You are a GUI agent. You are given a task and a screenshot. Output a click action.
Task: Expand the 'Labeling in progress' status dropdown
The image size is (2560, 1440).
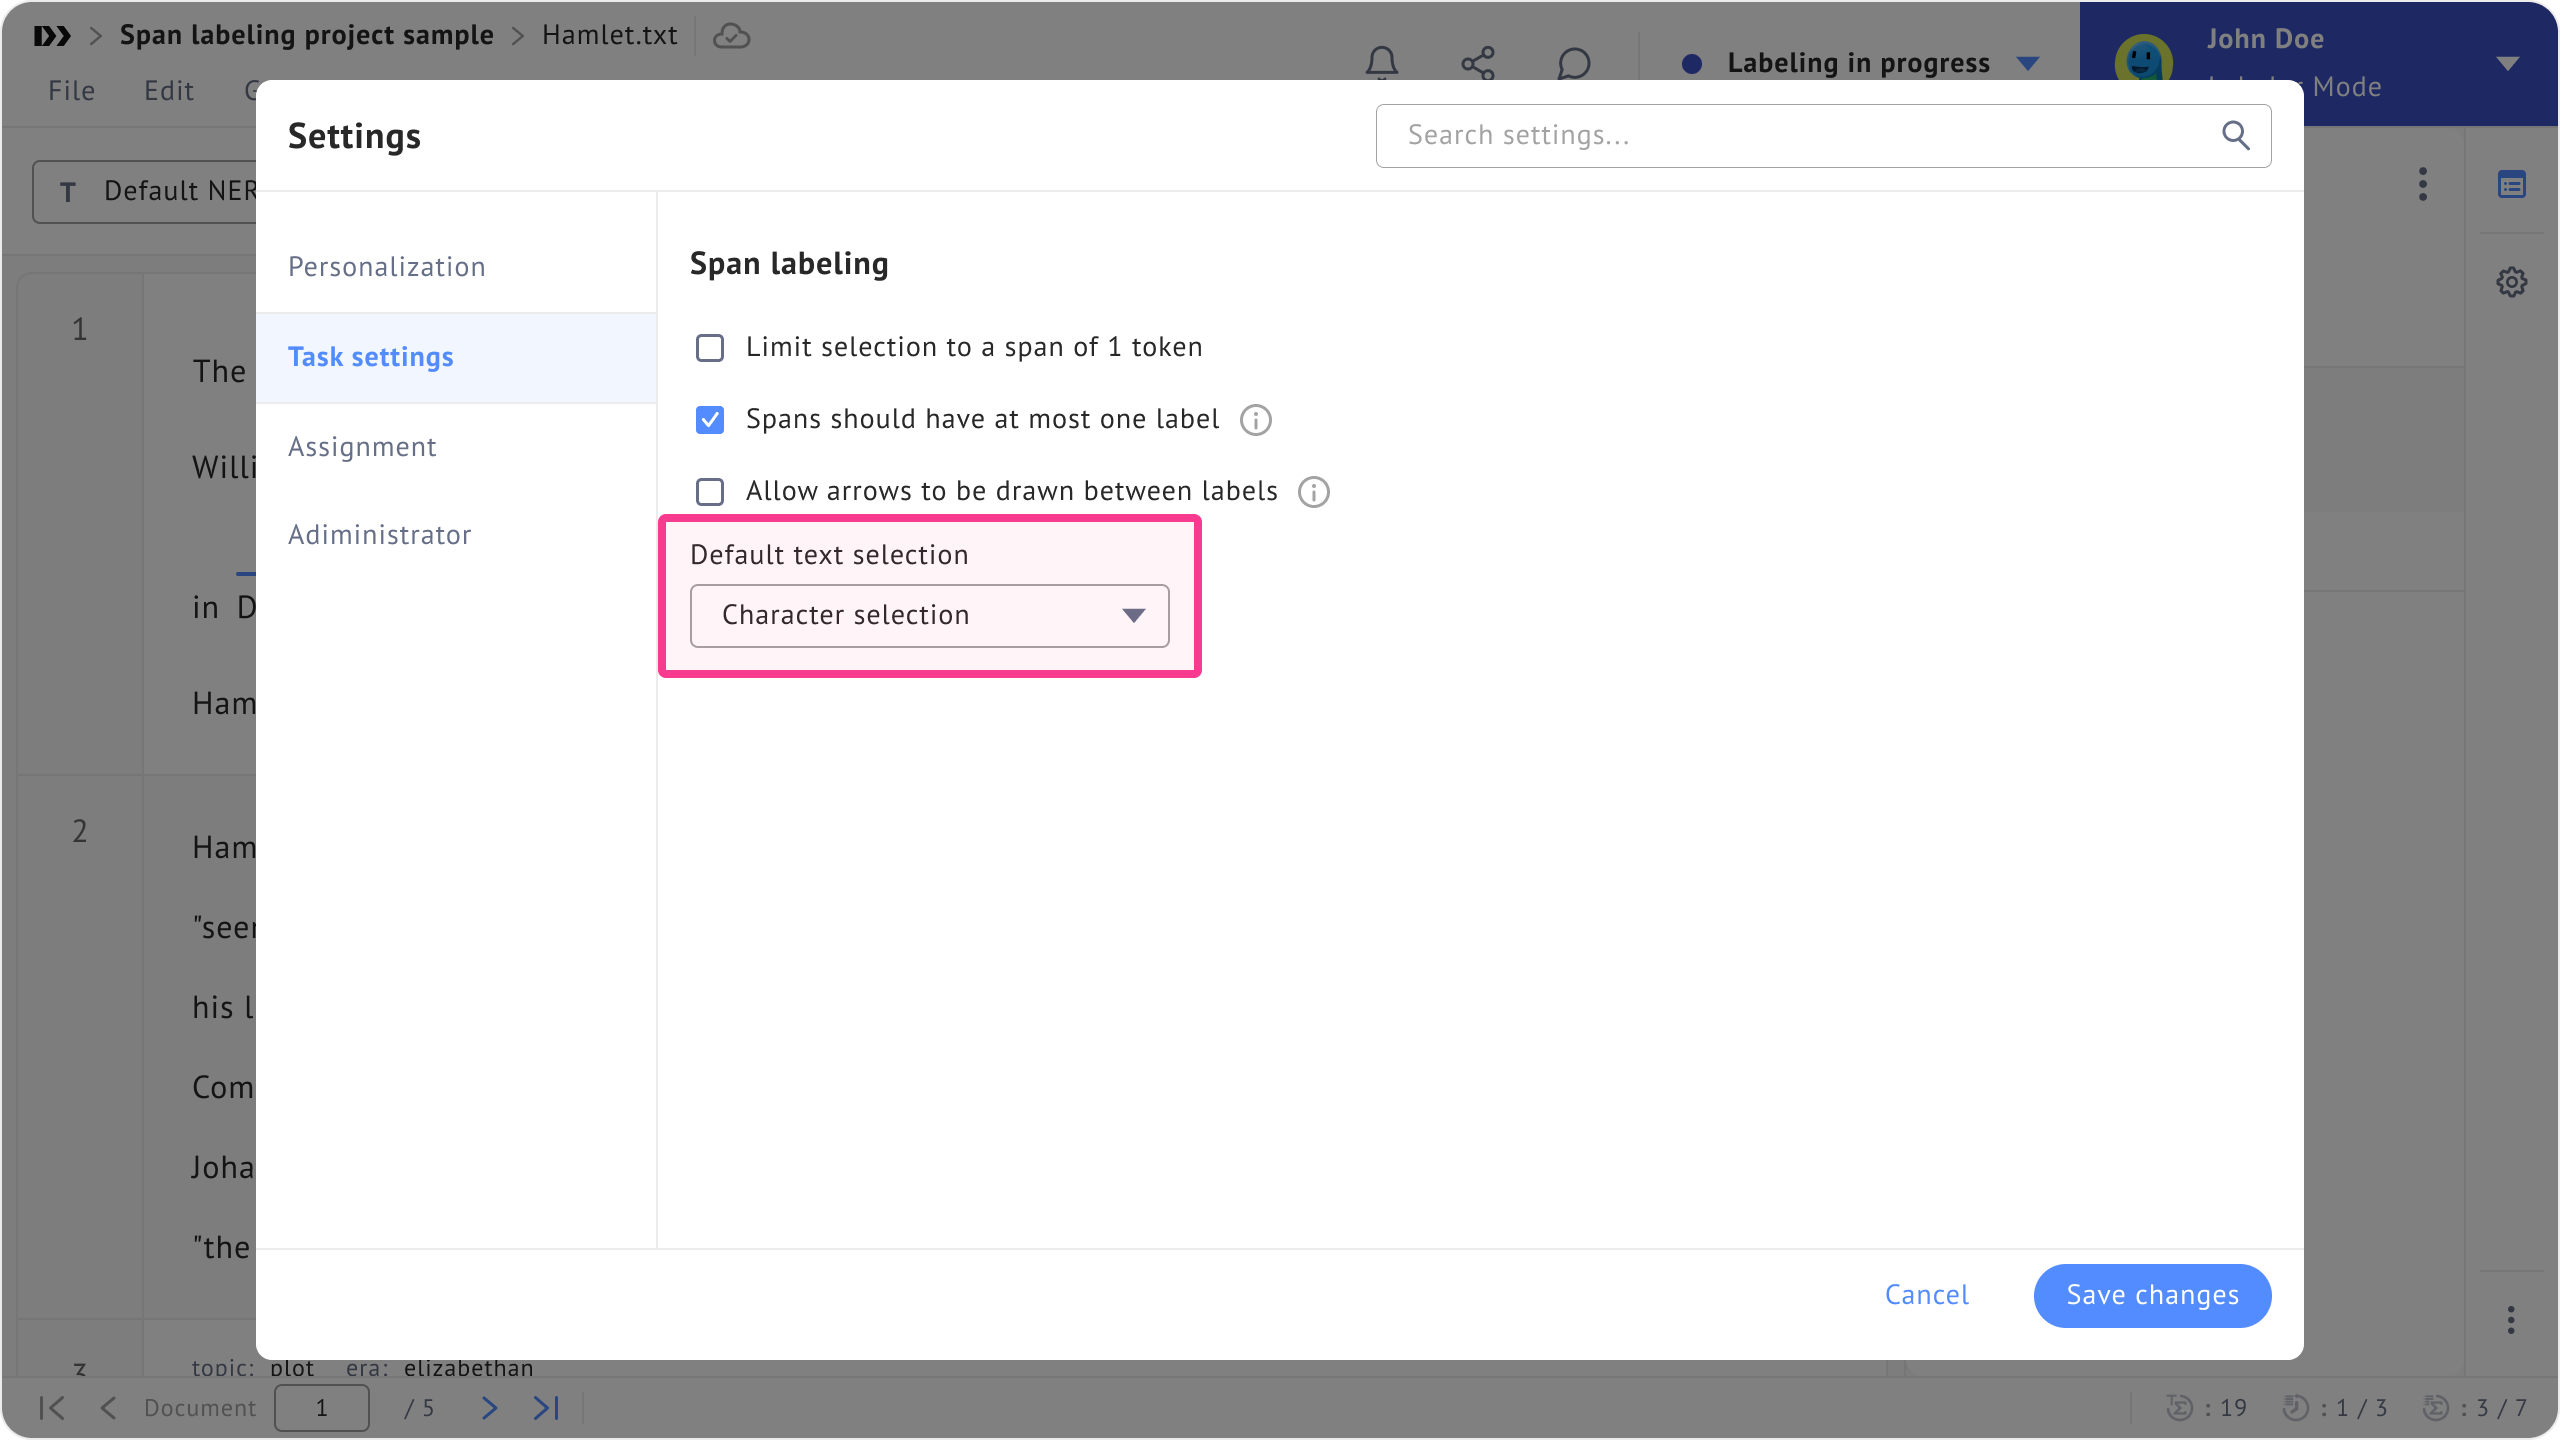click(x=2028, y=63)
